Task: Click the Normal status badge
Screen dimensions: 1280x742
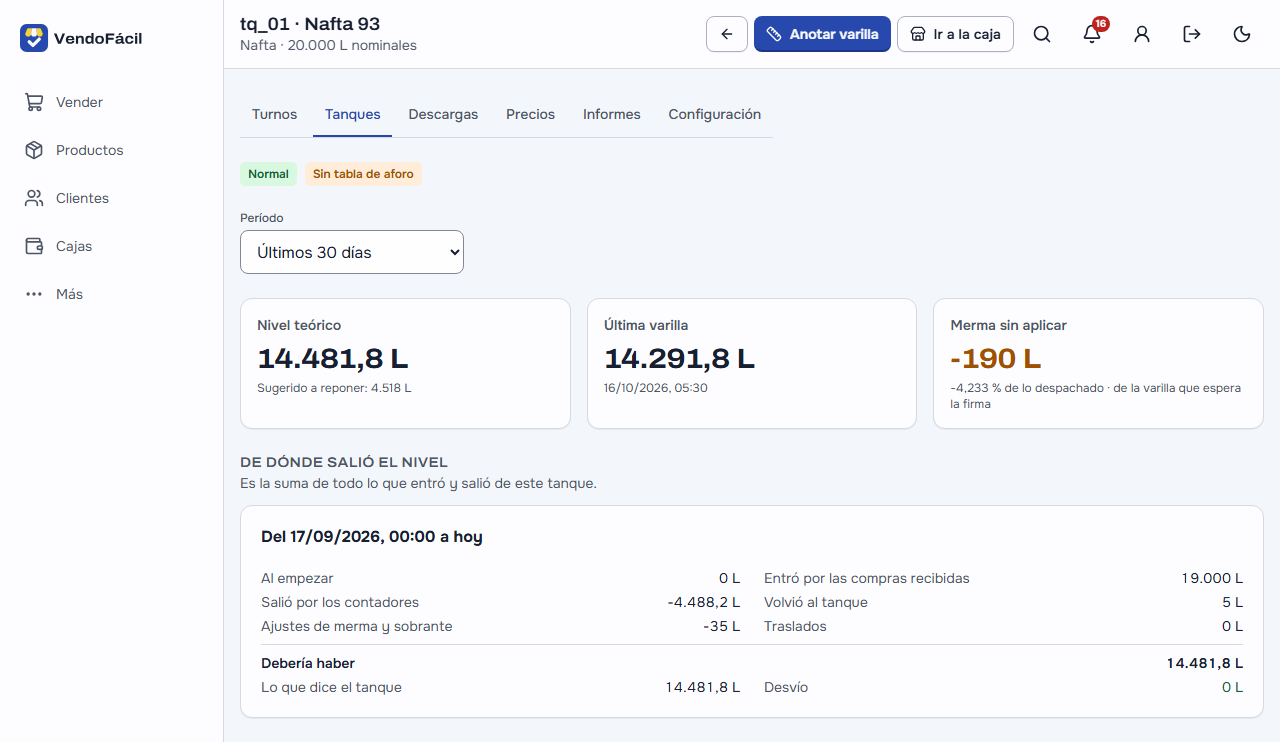Action: tap(268, 174)
